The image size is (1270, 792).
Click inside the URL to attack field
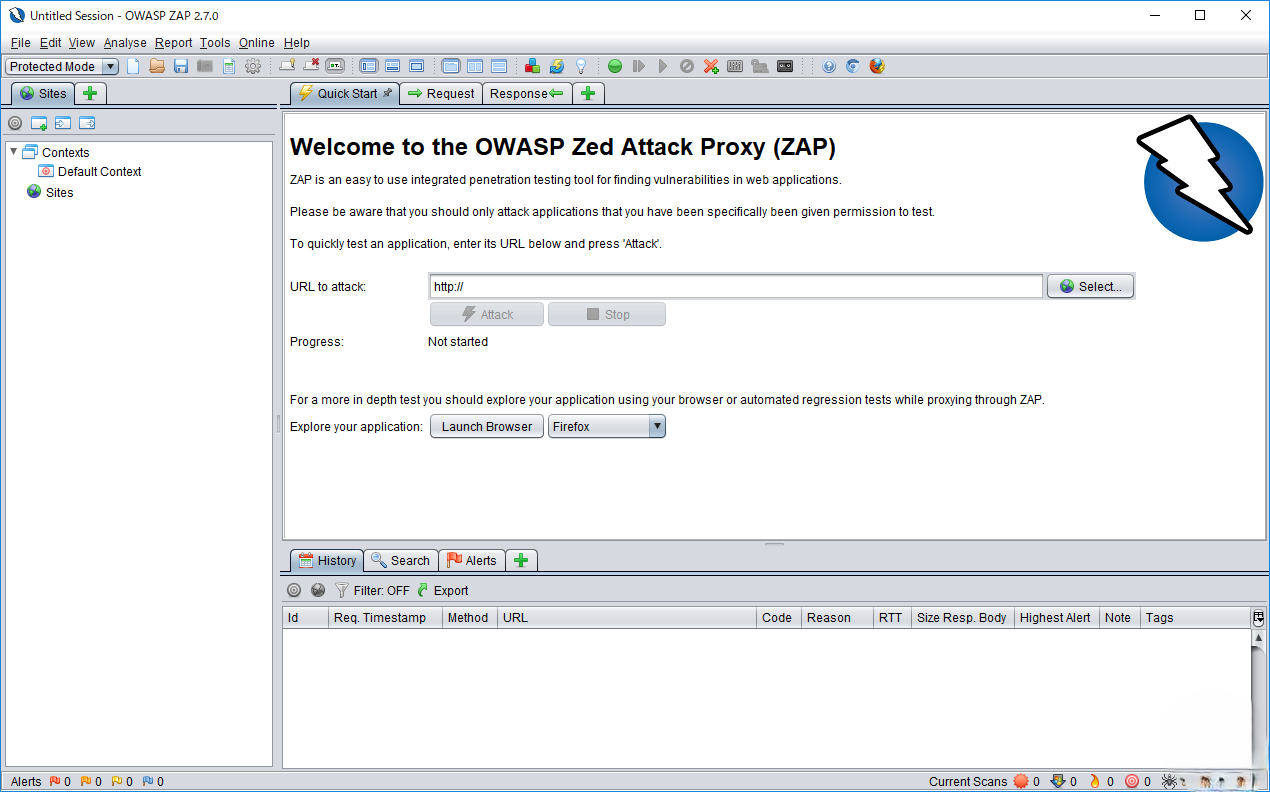[x=735, y=286]
